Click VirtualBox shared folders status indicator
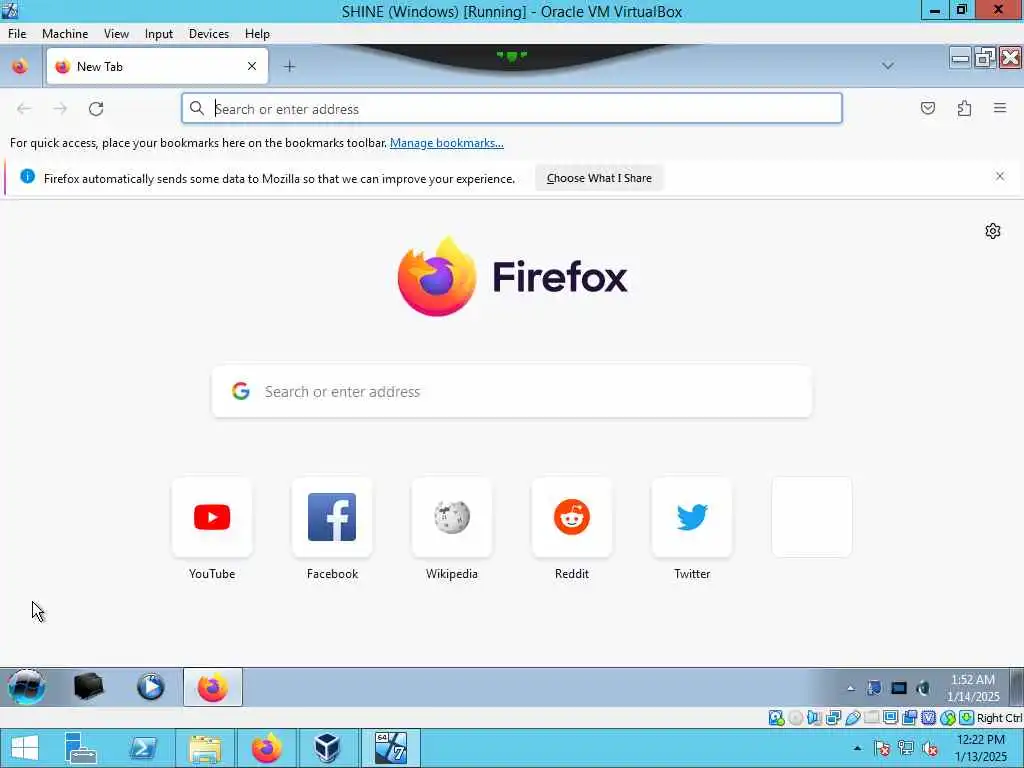The height and width of the screenshot is (768, 1024). click(x=871, y=718)
